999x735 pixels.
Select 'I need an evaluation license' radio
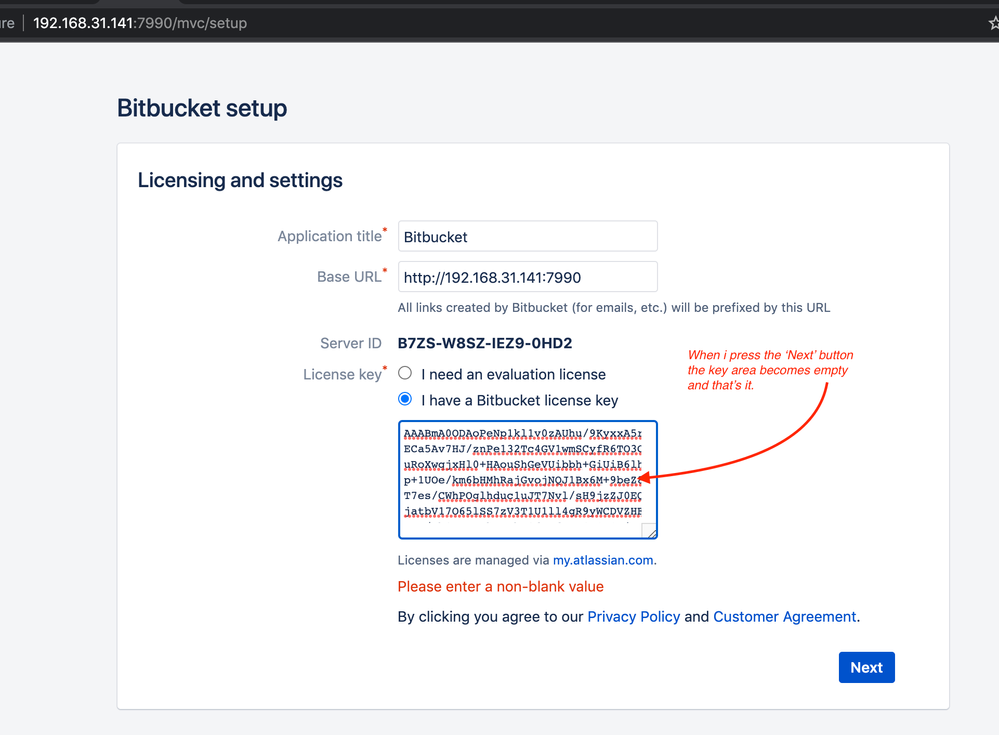click(405, 373)
